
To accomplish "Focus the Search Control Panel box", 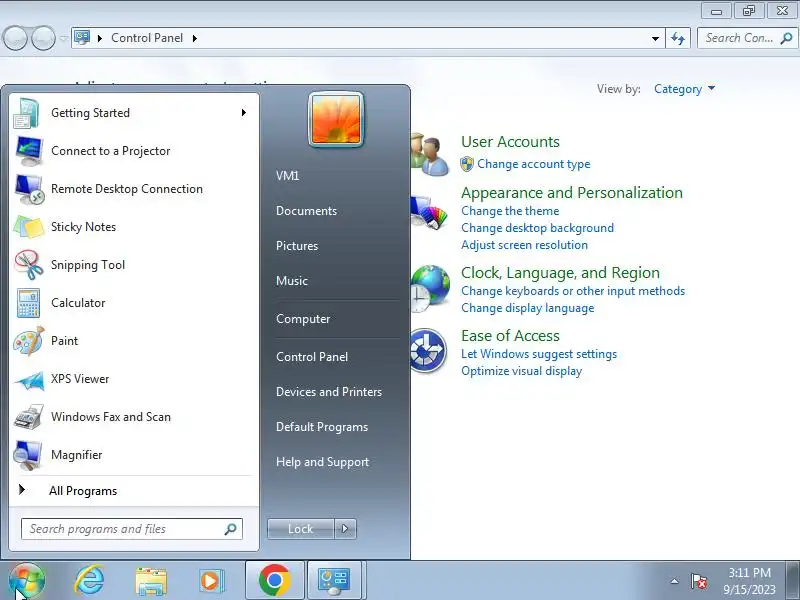I will (746, 38).
